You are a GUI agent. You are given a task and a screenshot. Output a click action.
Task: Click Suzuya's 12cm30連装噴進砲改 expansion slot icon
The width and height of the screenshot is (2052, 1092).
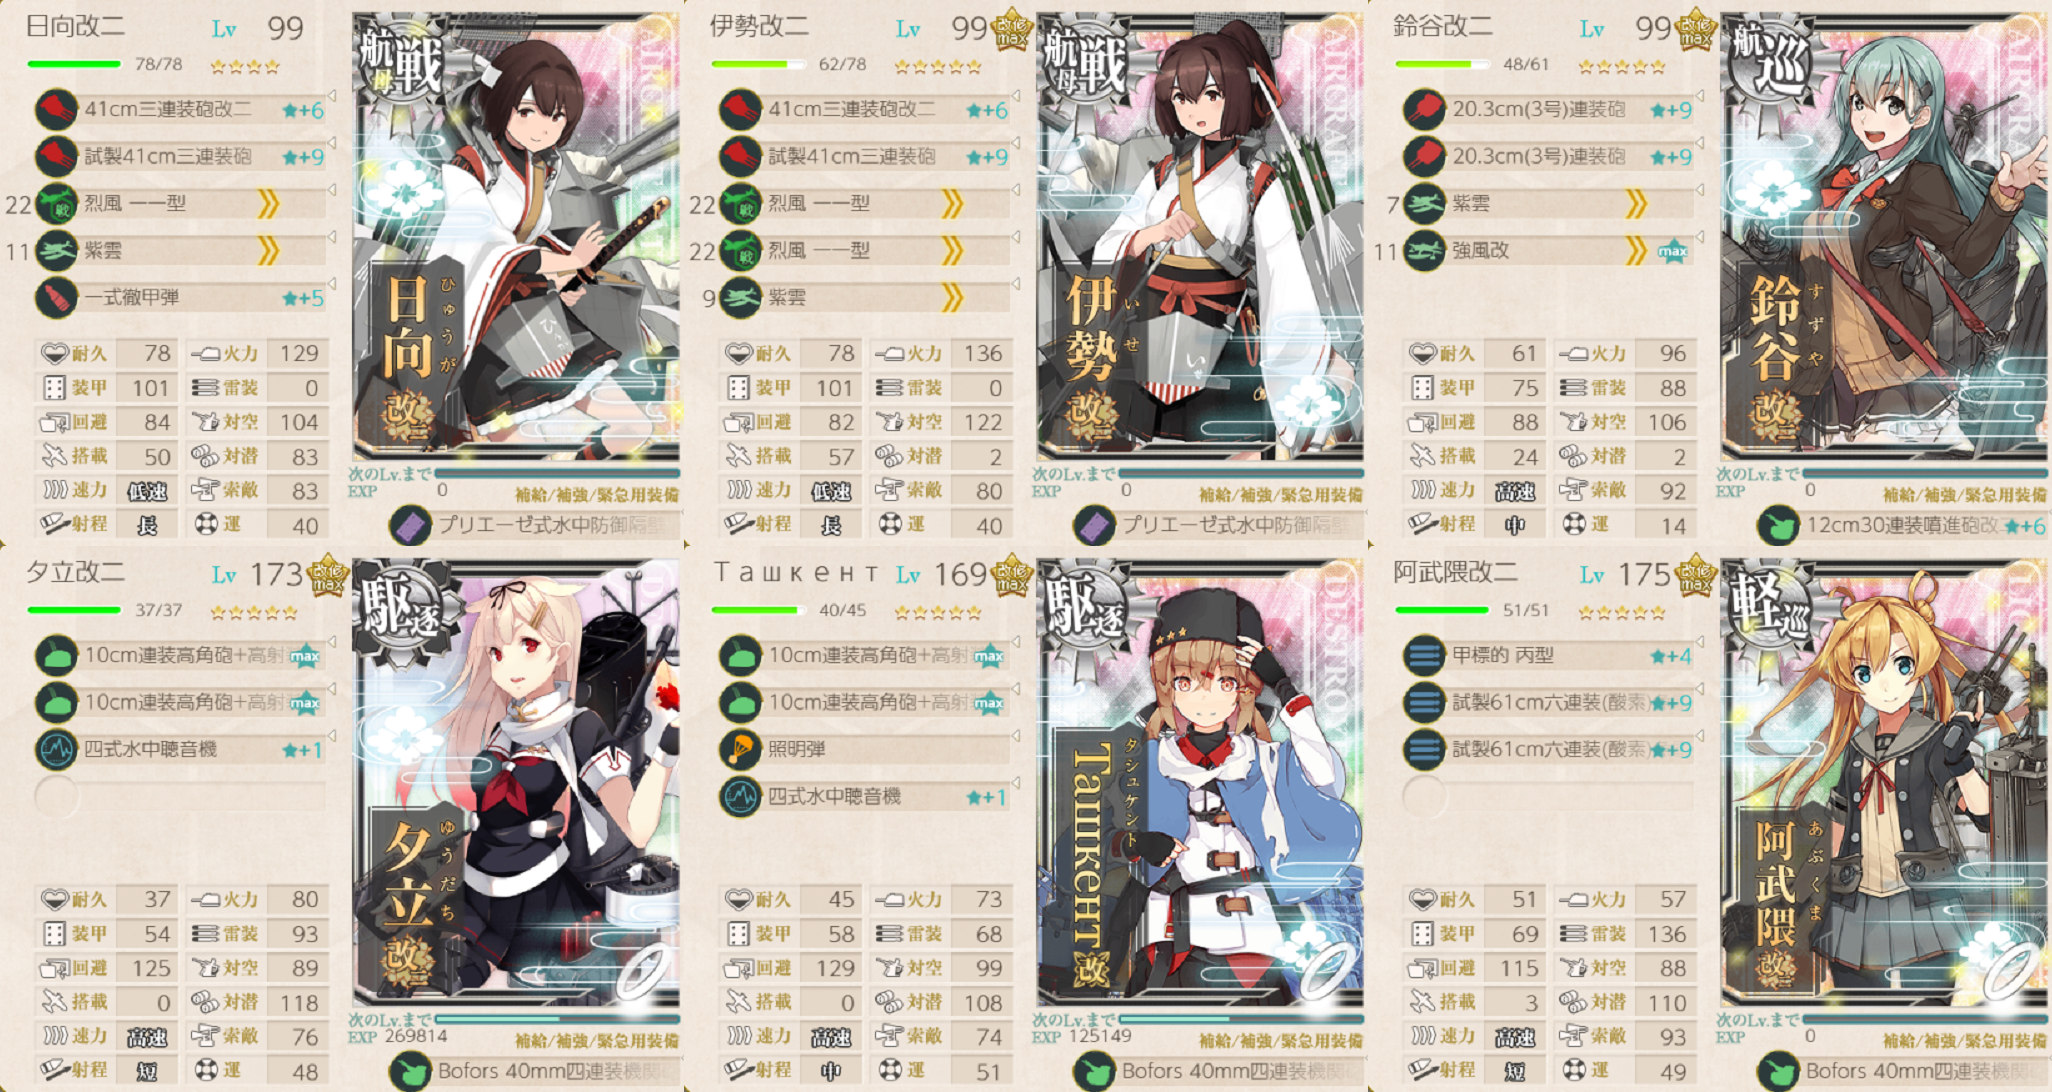click(1777, 525)
